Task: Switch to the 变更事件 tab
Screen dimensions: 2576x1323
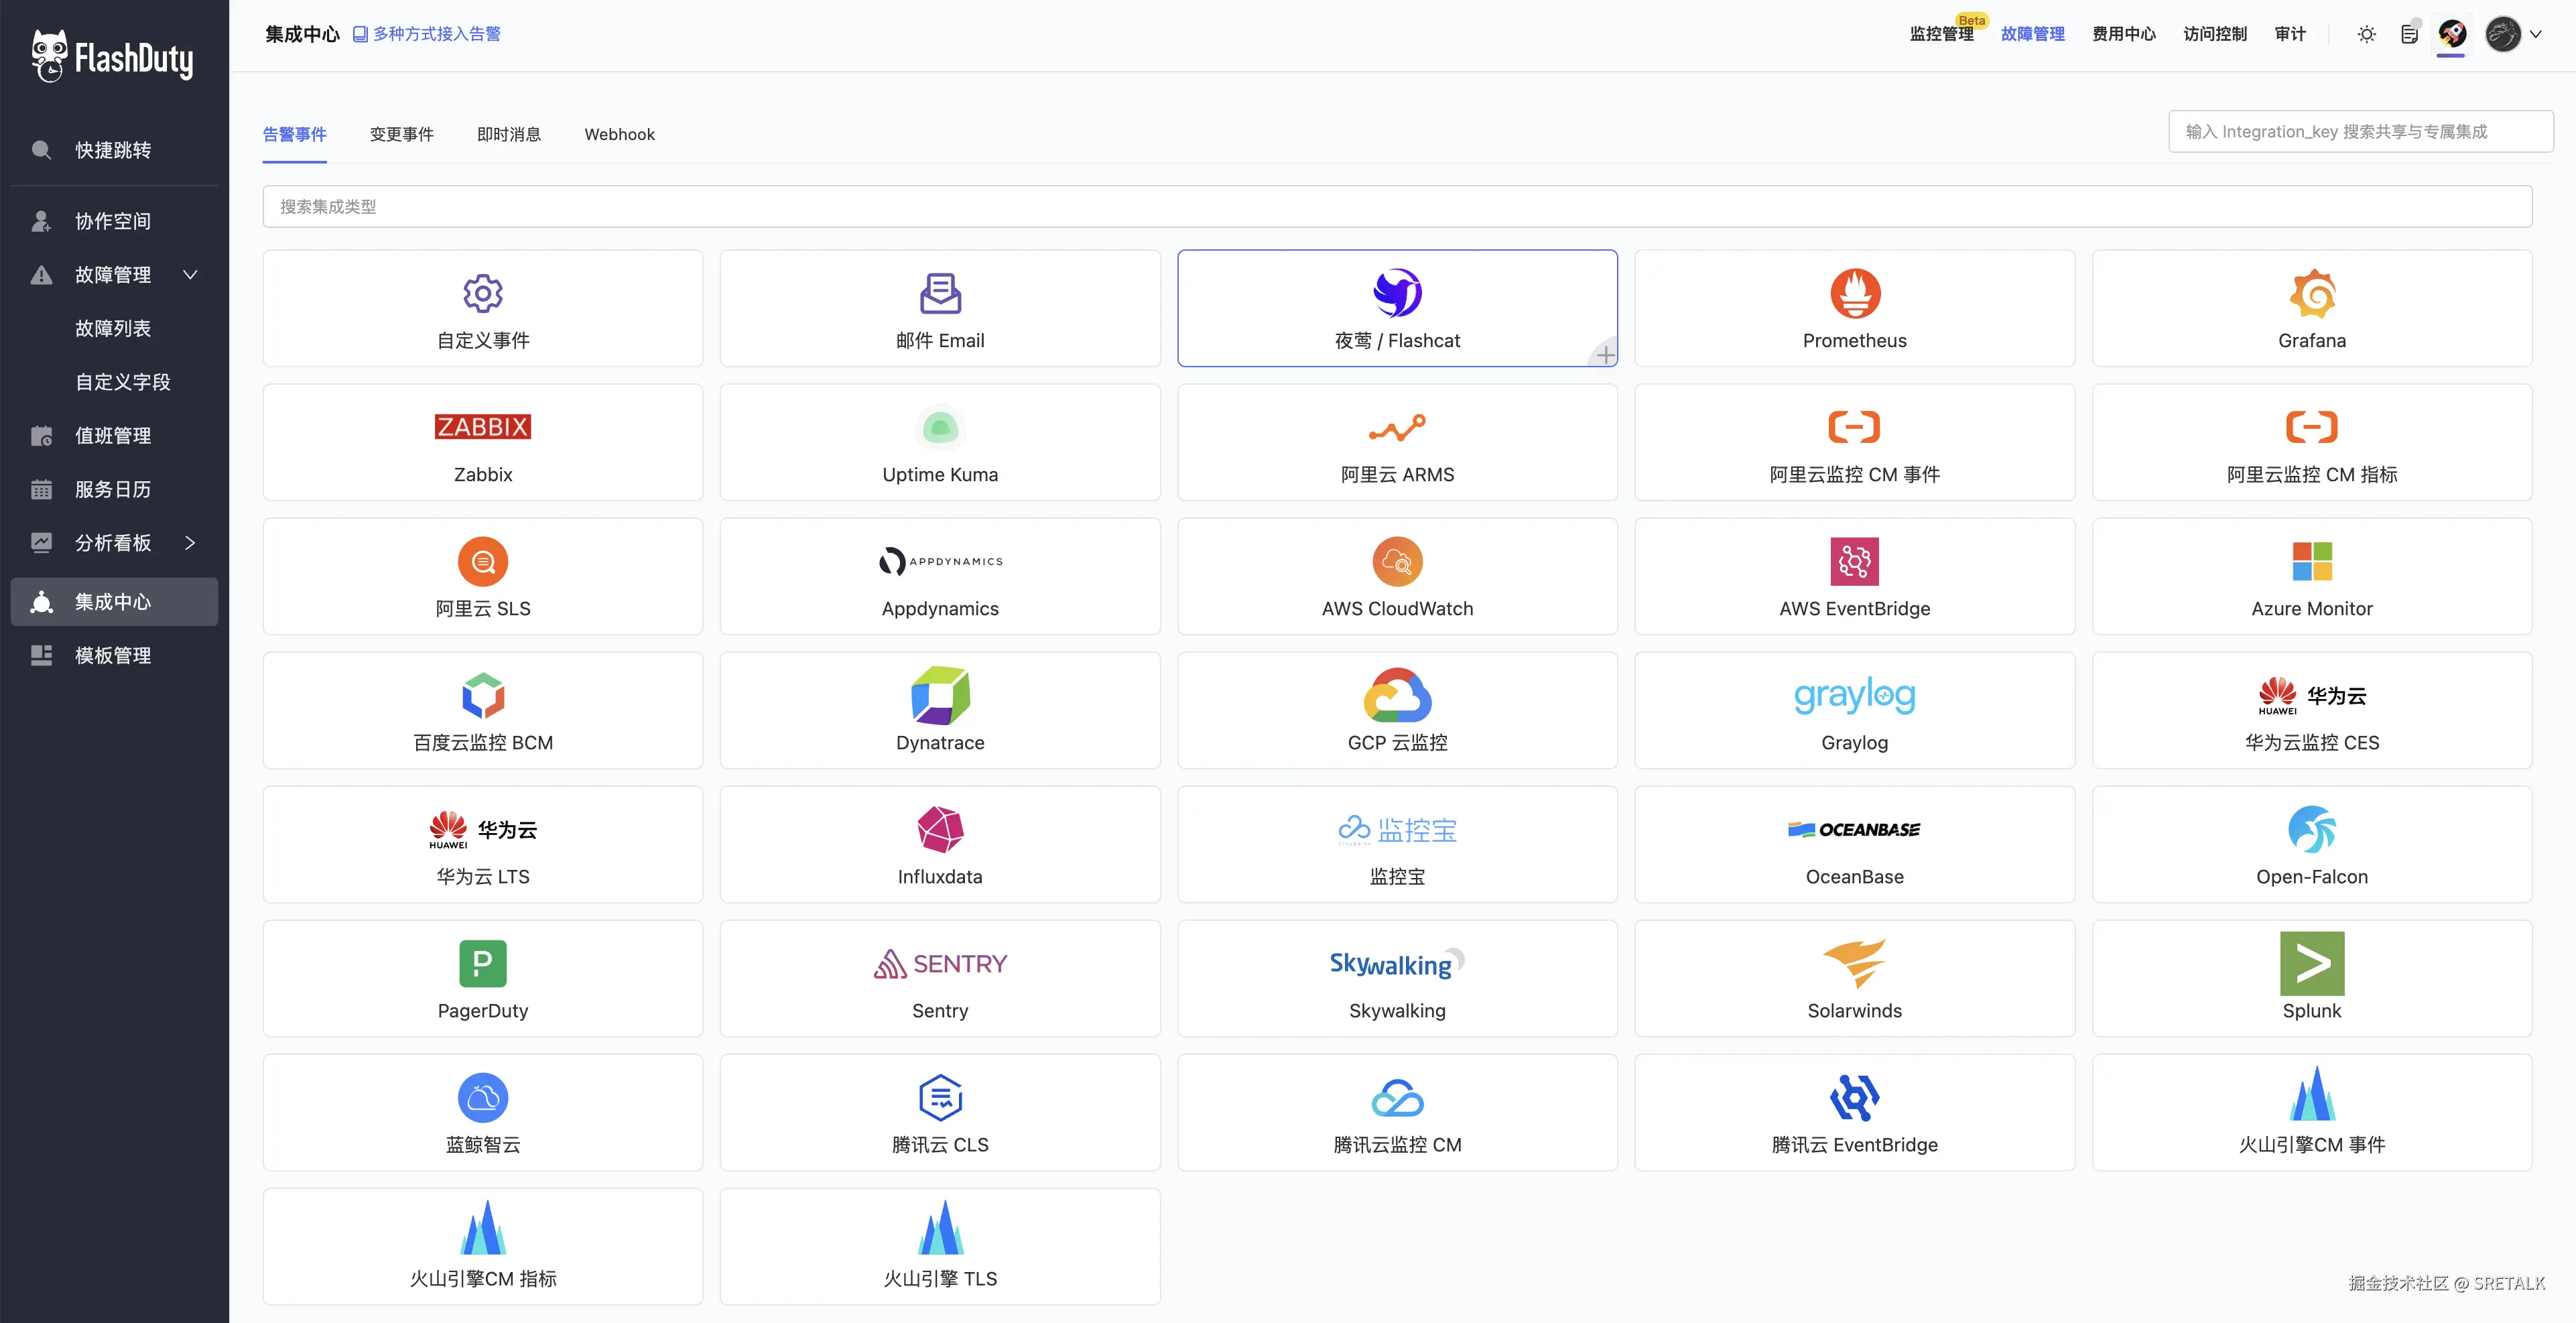Action: (401, 134)
